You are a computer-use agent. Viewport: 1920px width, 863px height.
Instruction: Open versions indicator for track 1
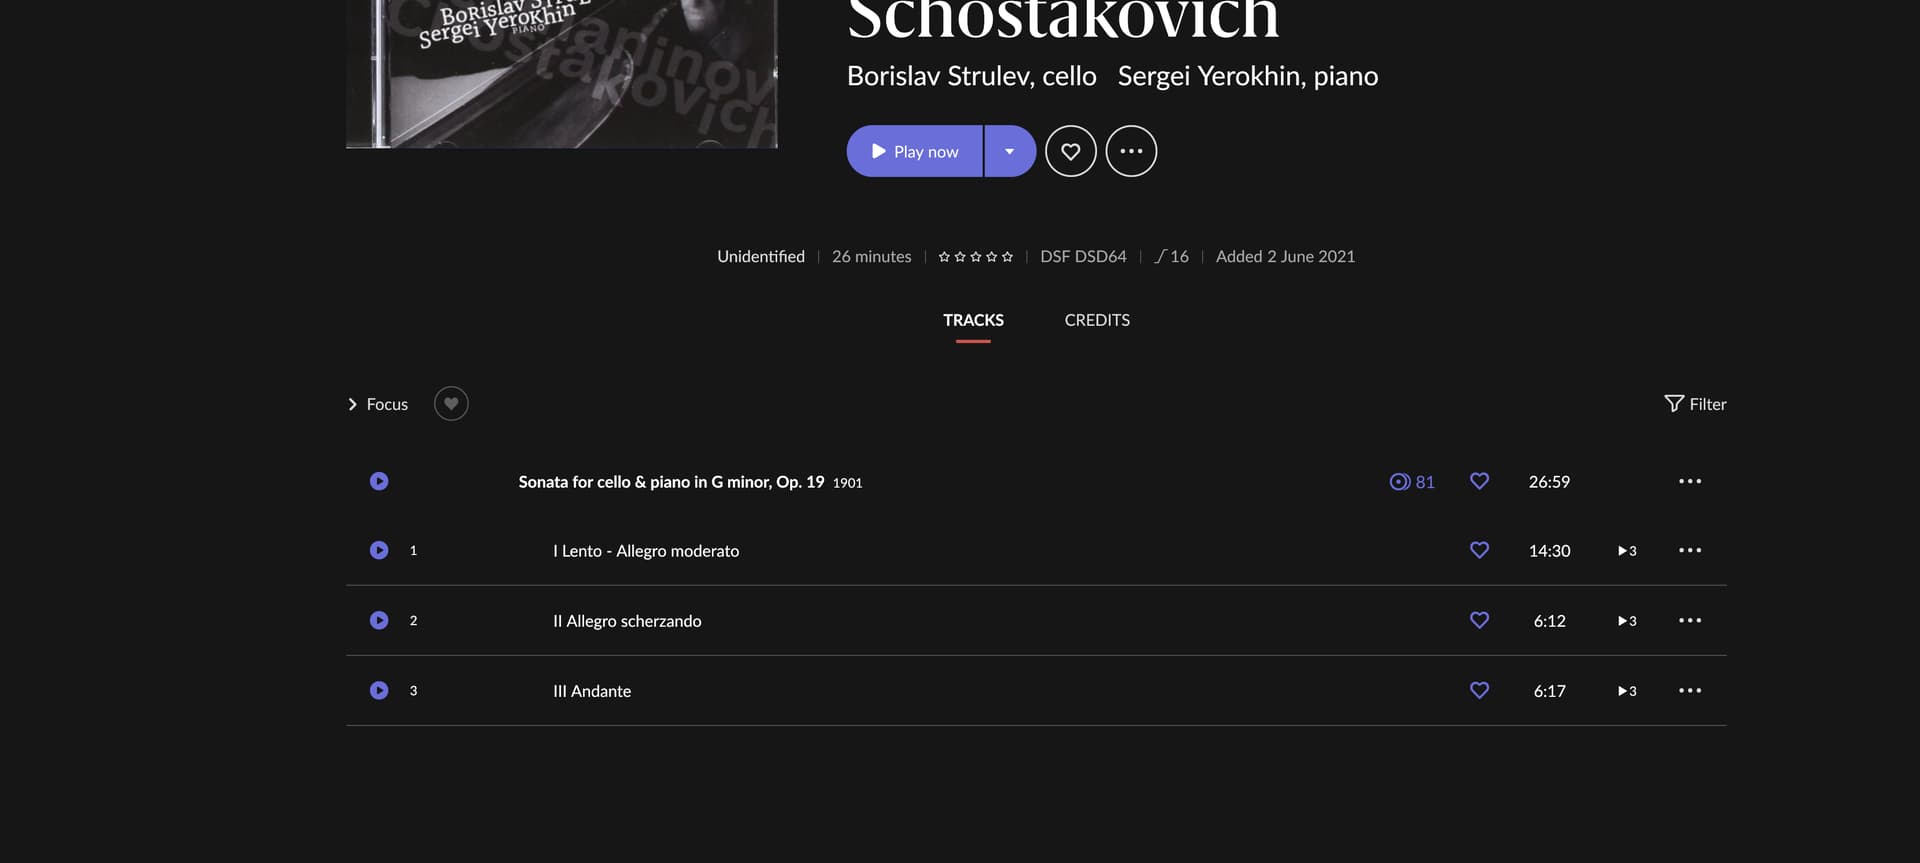(x=1627, y=551)
